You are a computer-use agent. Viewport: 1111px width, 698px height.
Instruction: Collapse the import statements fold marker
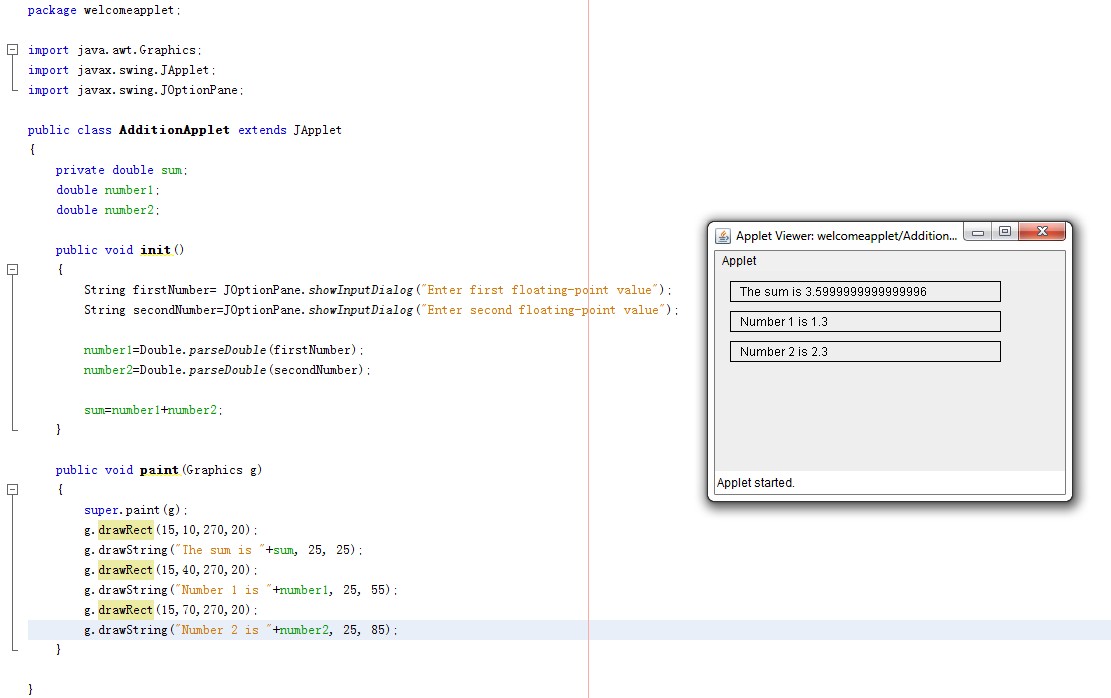pos(12,50)
